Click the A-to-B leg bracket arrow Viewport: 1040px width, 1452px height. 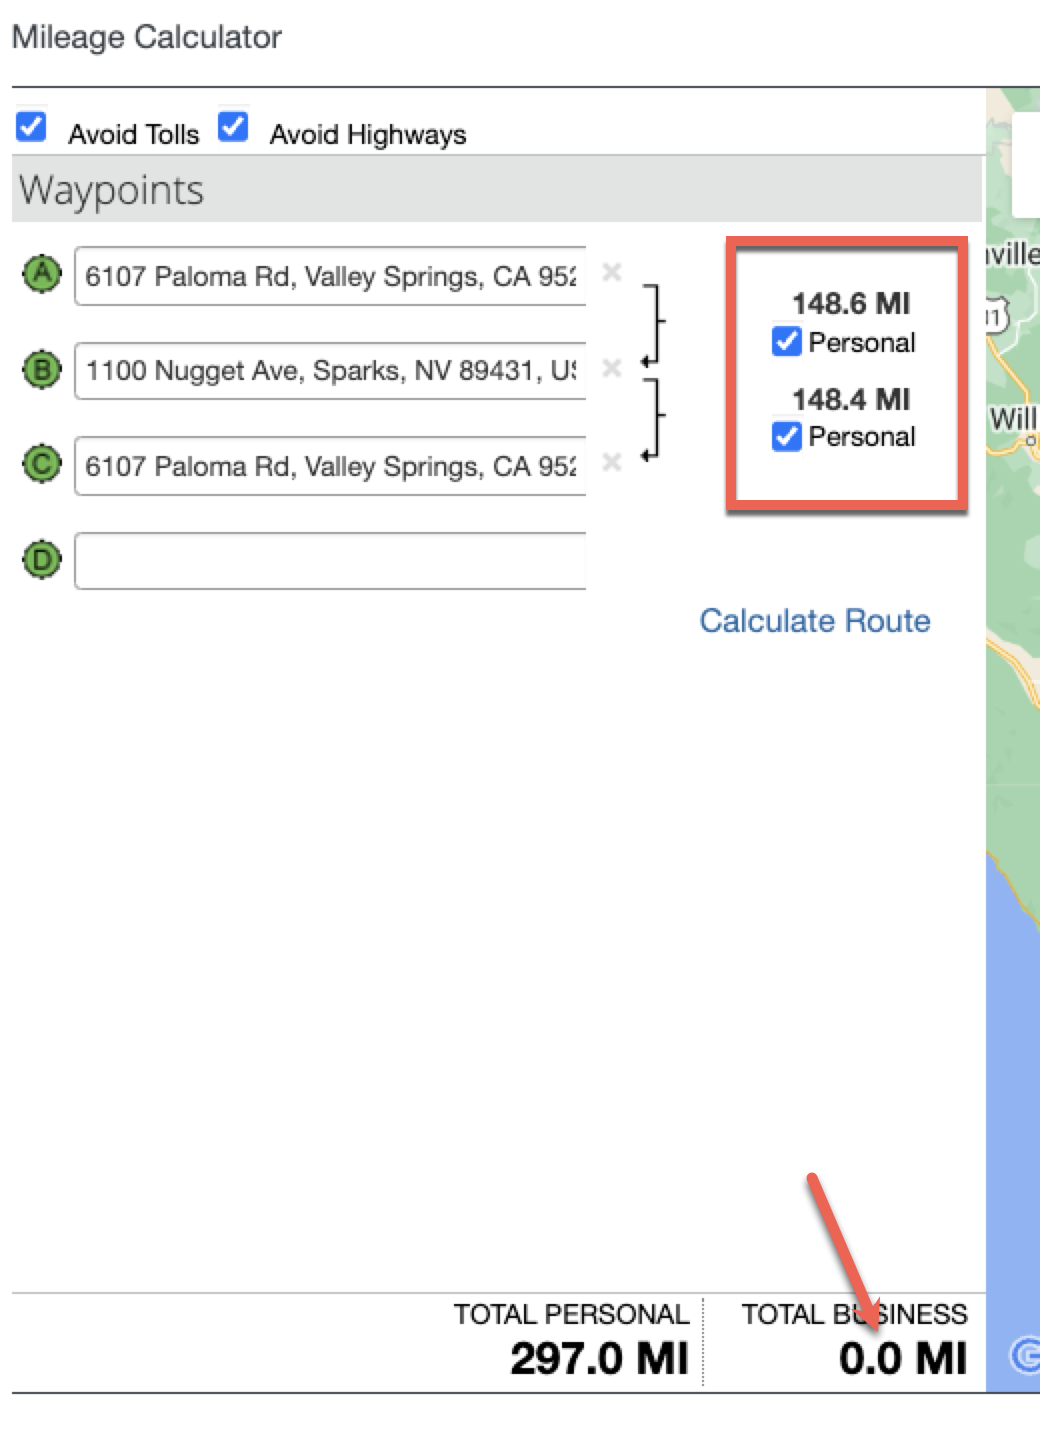coord(653,325)
